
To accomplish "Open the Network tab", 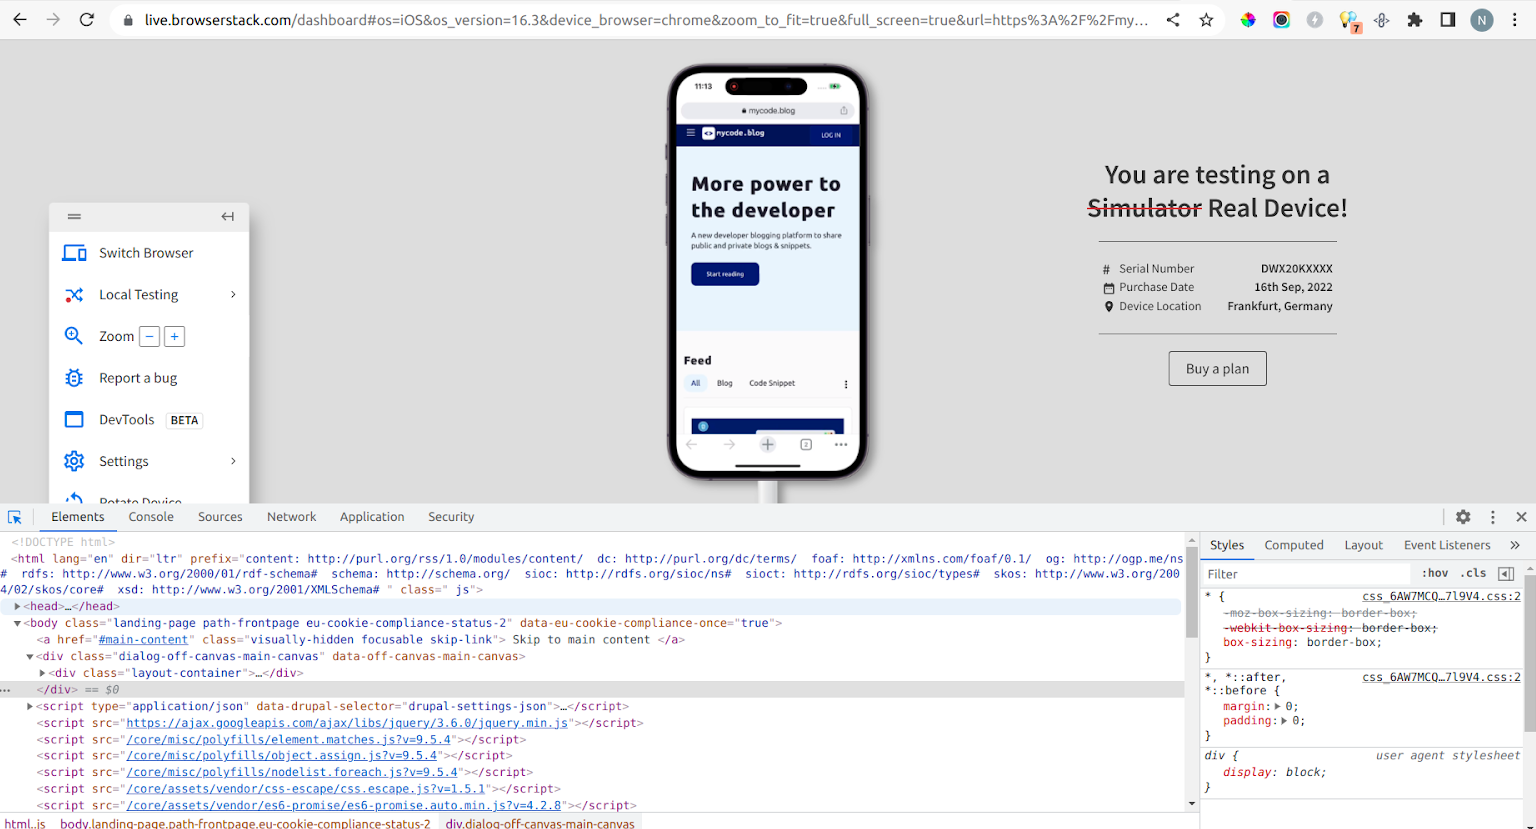I will click(291, 517).
